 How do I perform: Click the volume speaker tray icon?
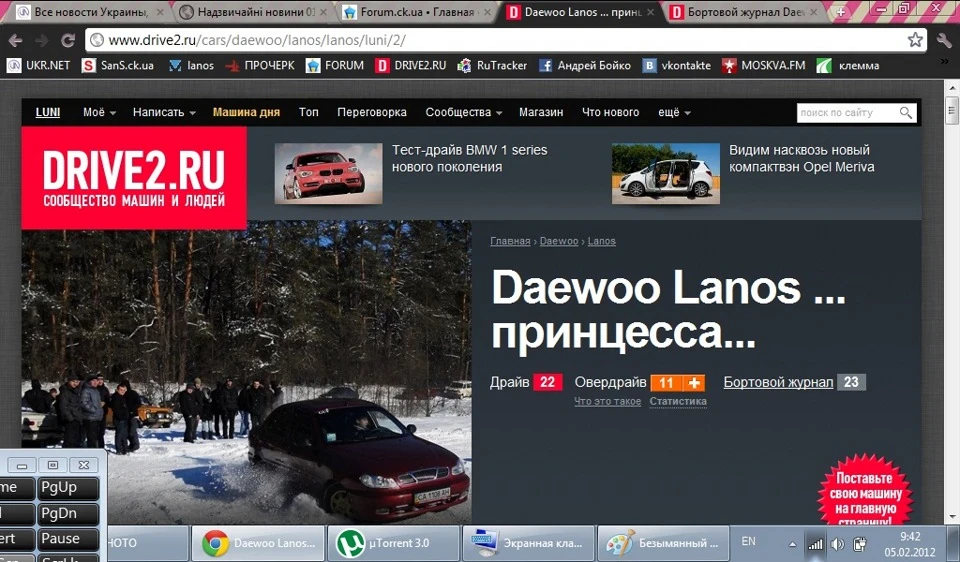tap(837, 544)
